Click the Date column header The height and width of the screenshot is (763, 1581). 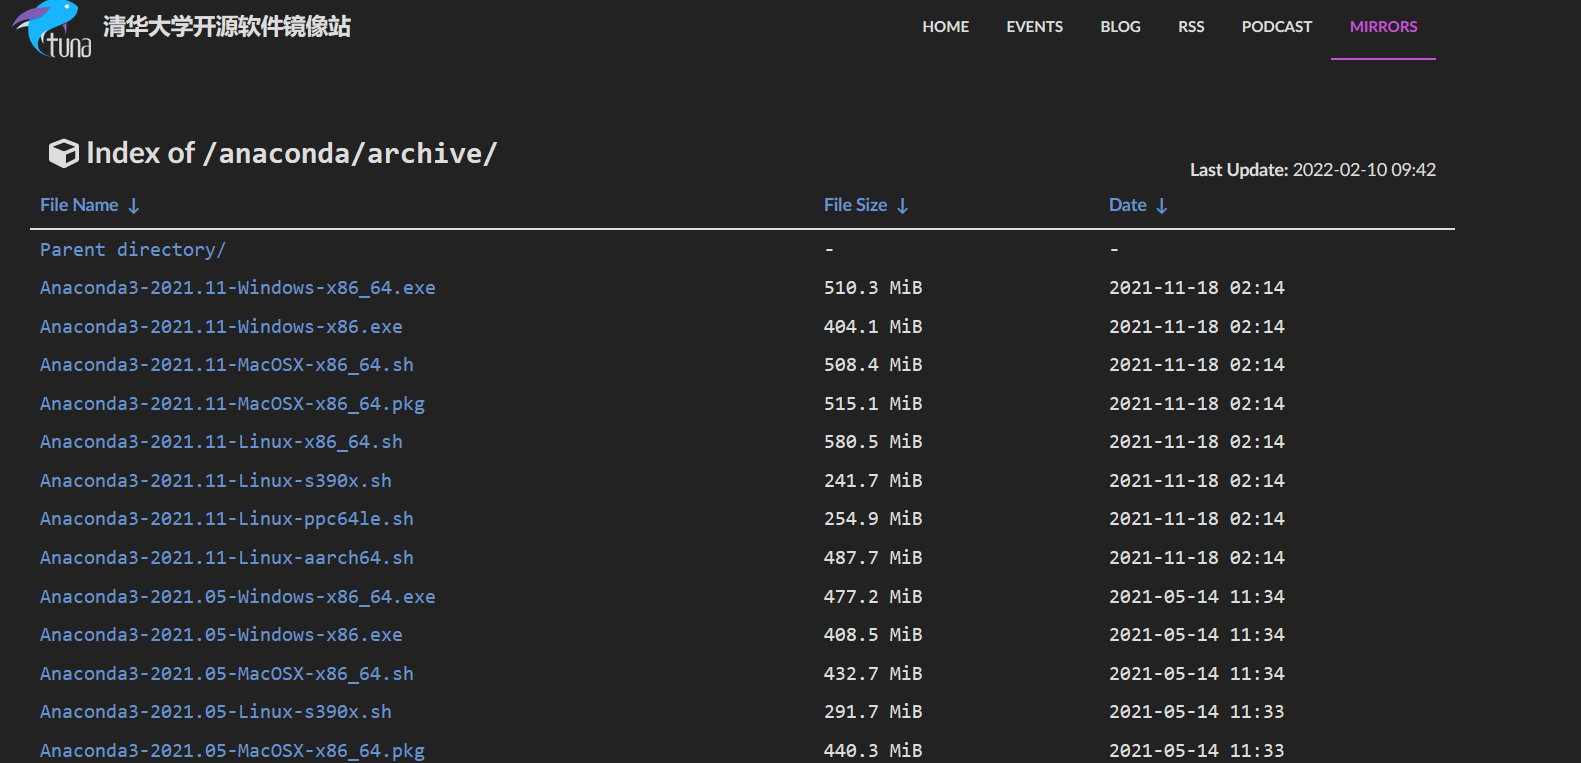[1127, 205]
